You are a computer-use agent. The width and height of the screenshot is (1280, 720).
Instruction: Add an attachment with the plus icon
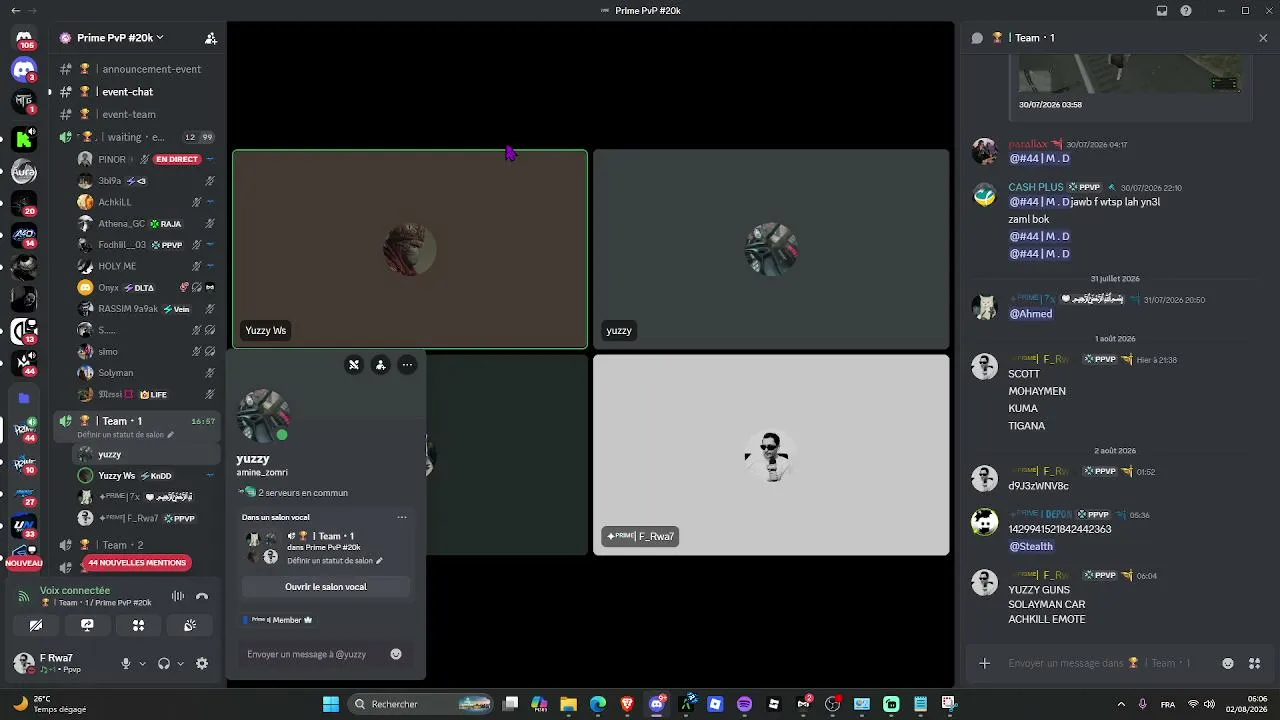(985, 663)
